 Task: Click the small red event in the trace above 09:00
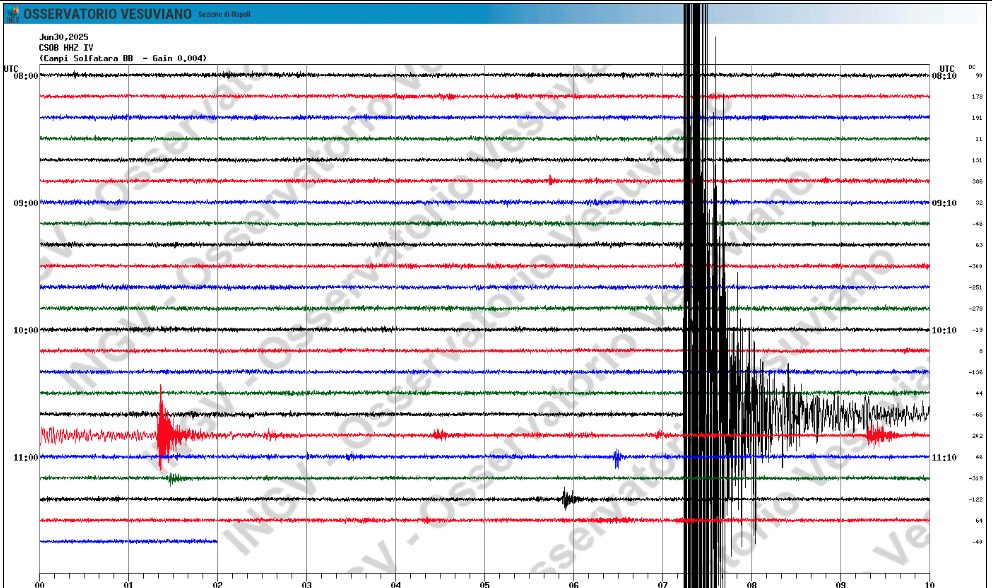[552, 180]
